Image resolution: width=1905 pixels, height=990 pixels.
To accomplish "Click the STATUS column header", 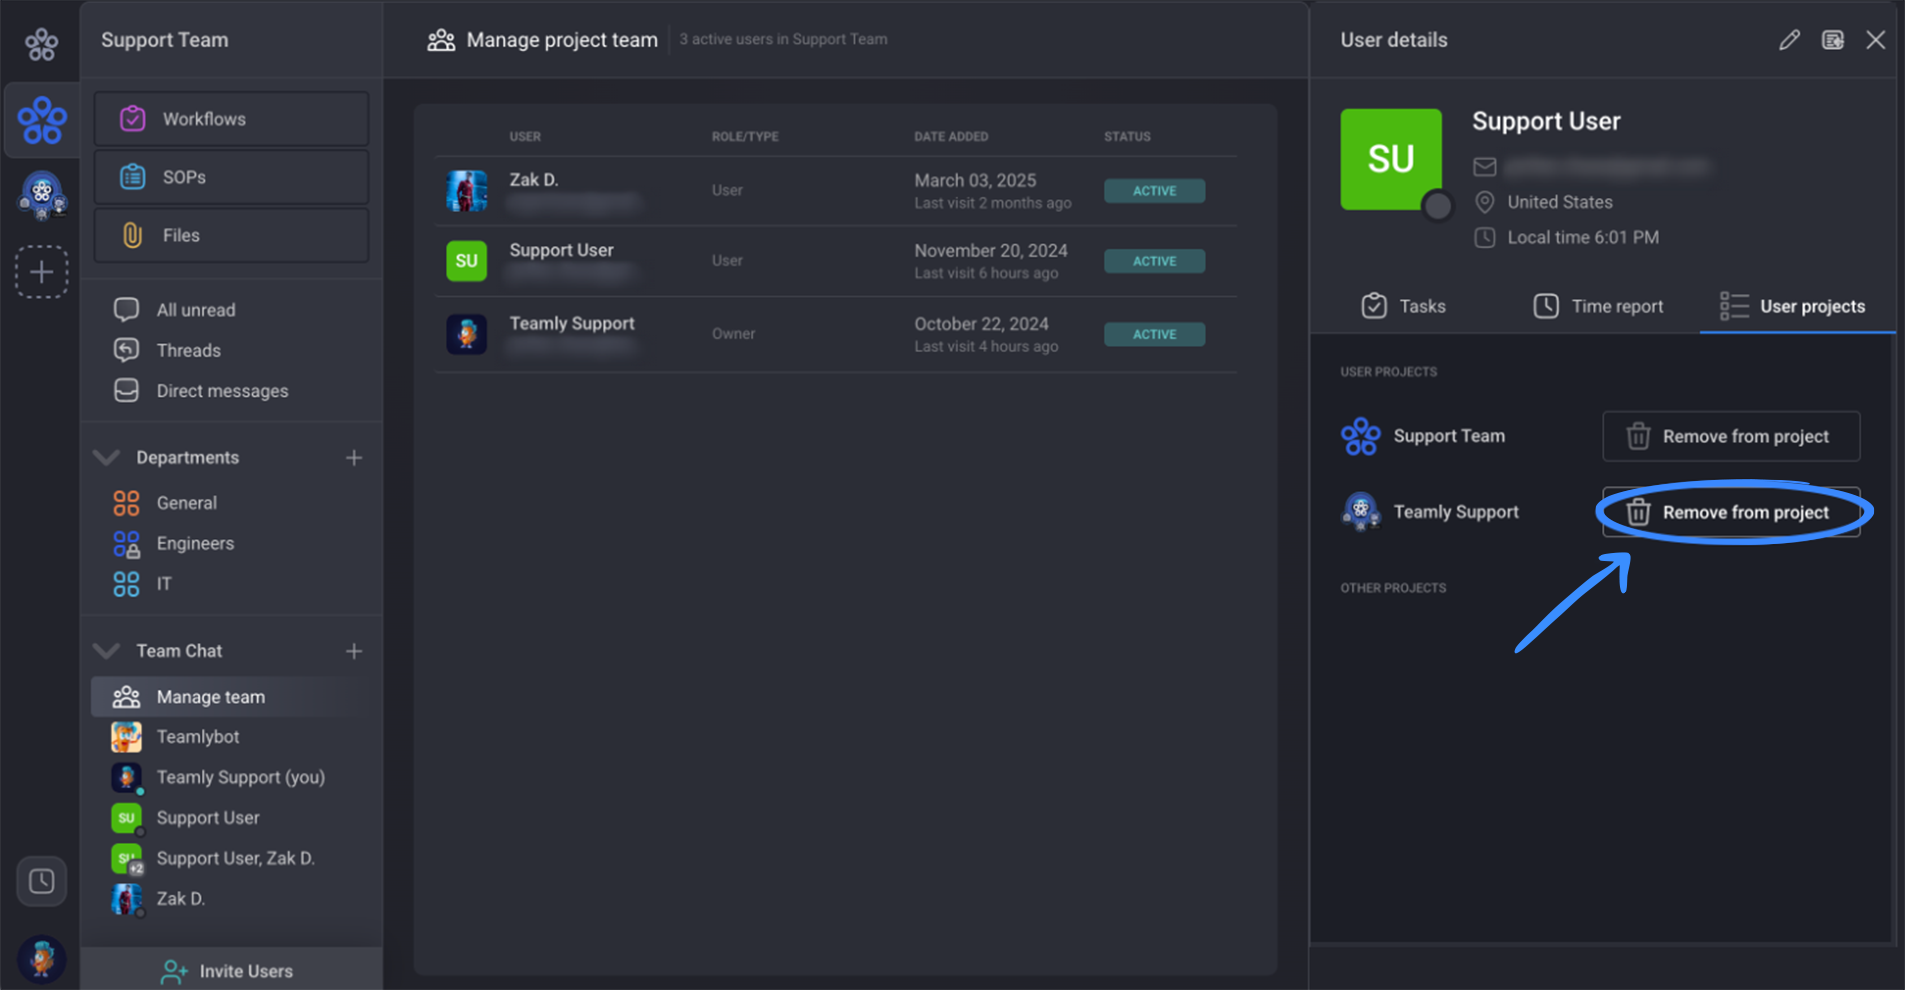I will pyautogui.click(x=1127, y=137).
